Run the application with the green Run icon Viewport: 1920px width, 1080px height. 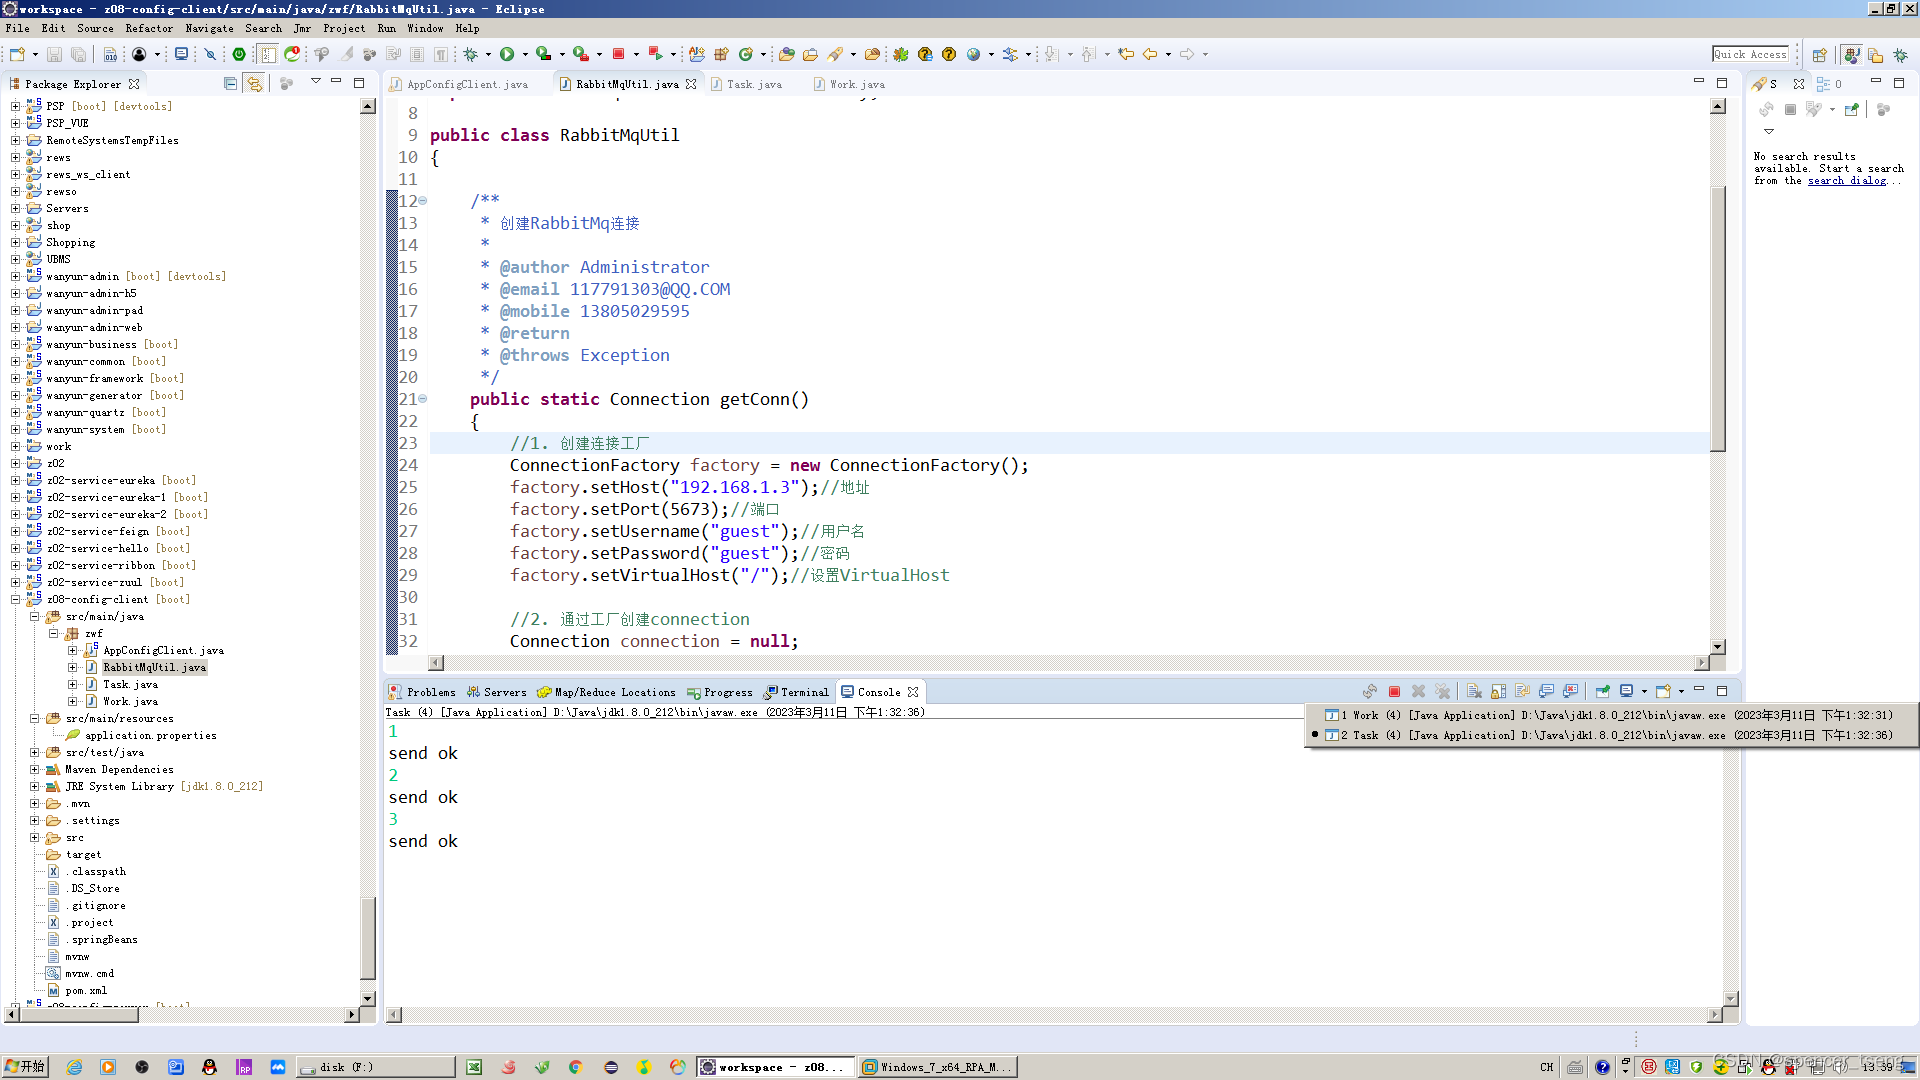[507, 54]
